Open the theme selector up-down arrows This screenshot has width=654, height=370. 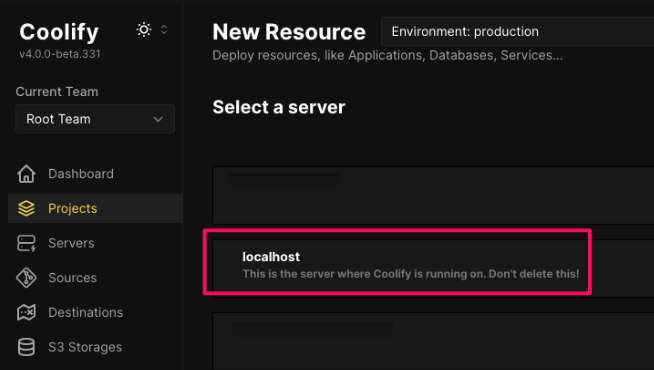[x=164, y=30]
